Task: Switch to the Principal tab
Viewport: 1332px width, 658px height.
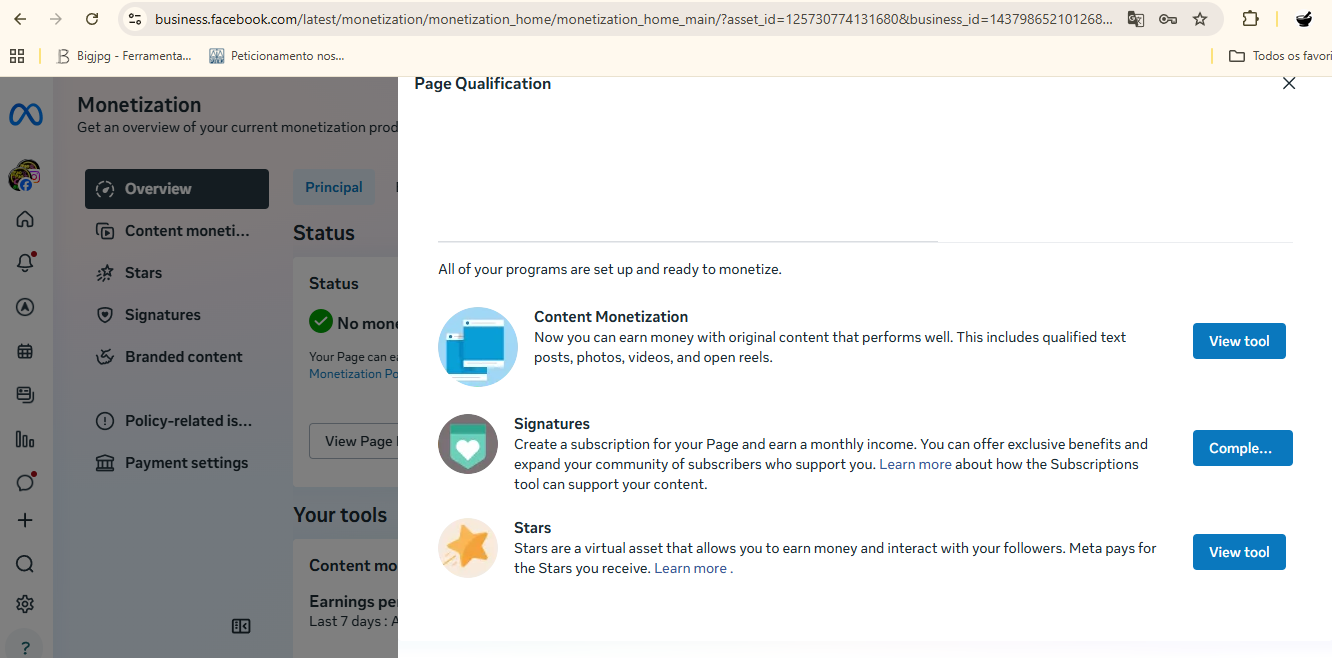Action: pos(334,187)
